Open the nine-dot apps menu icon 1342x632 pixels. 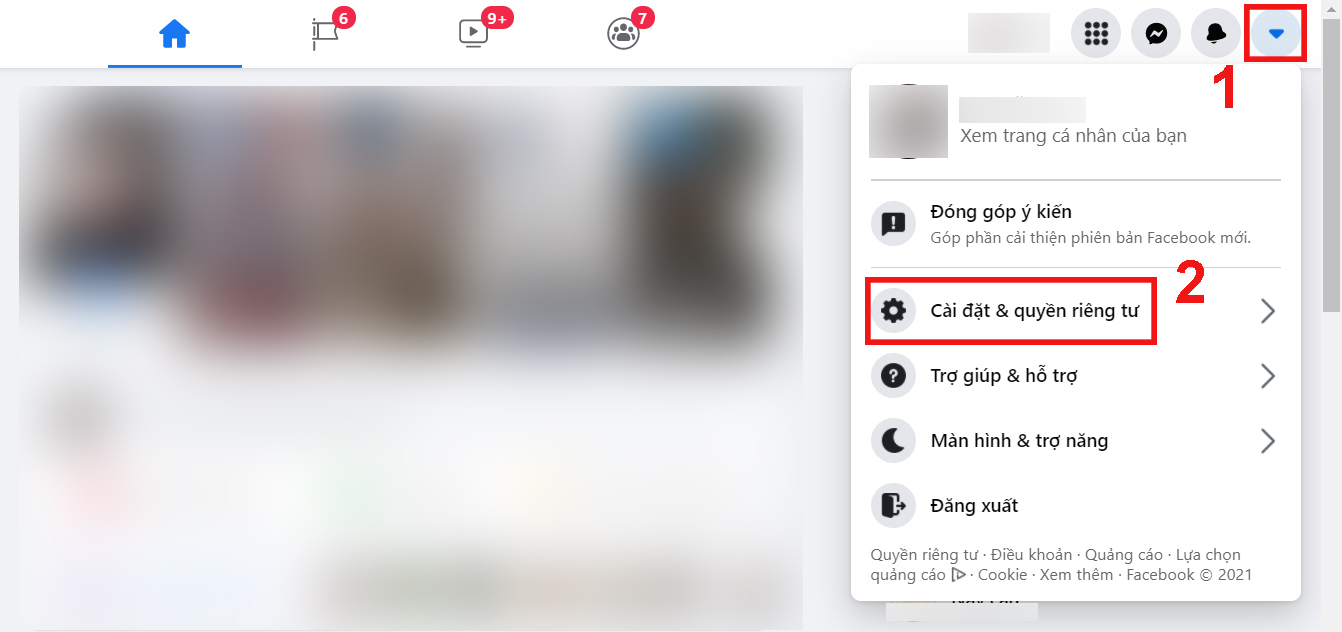click(1096, 34)
